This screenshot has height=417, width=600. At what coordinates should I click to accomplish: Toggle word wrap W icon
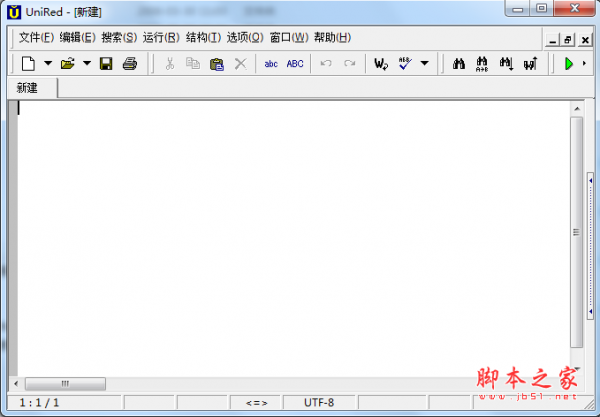381,64
